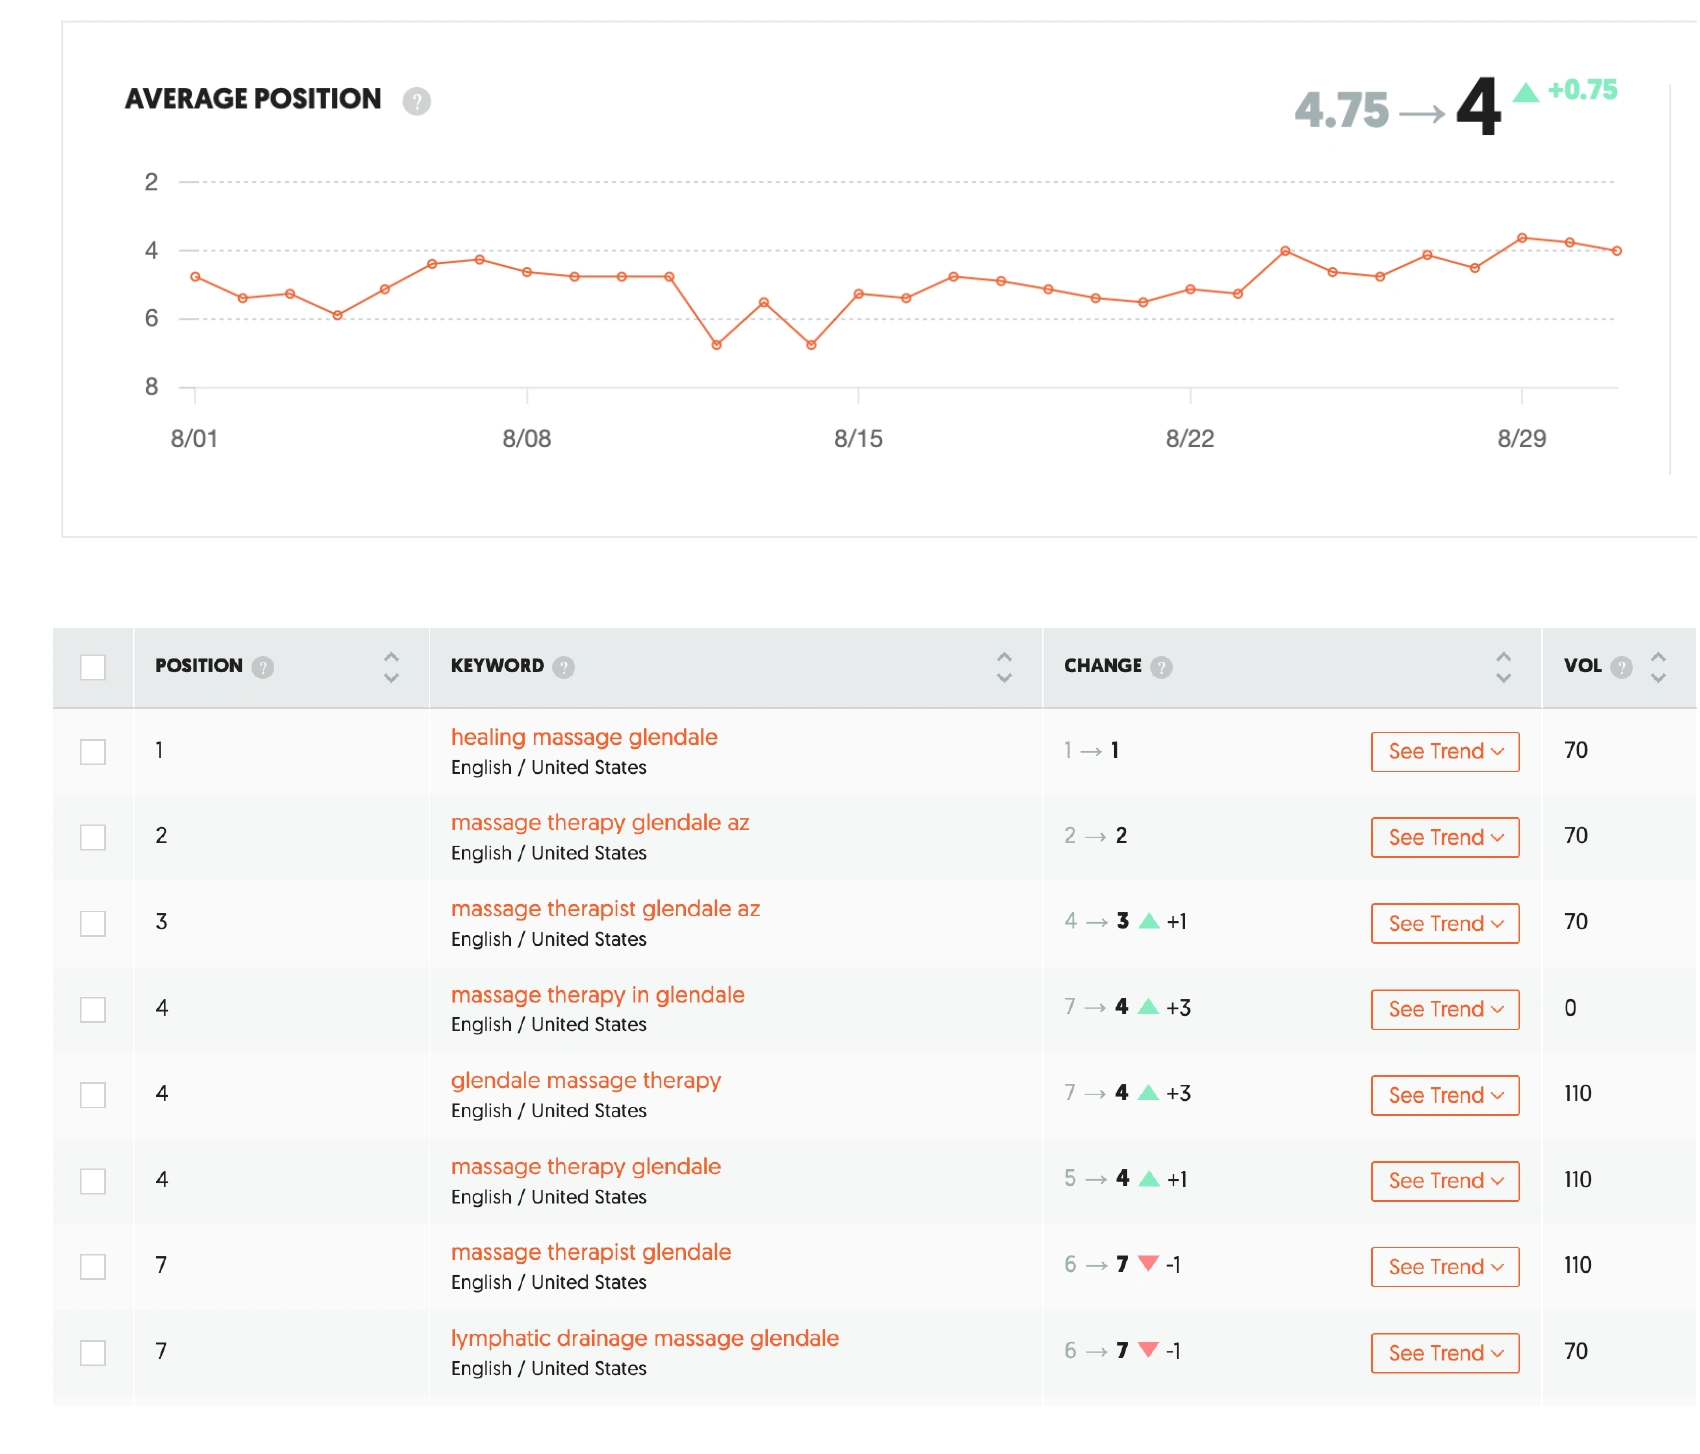
Task: Click the massage therapist glendale keyword link
Action: coord(591,1252)
